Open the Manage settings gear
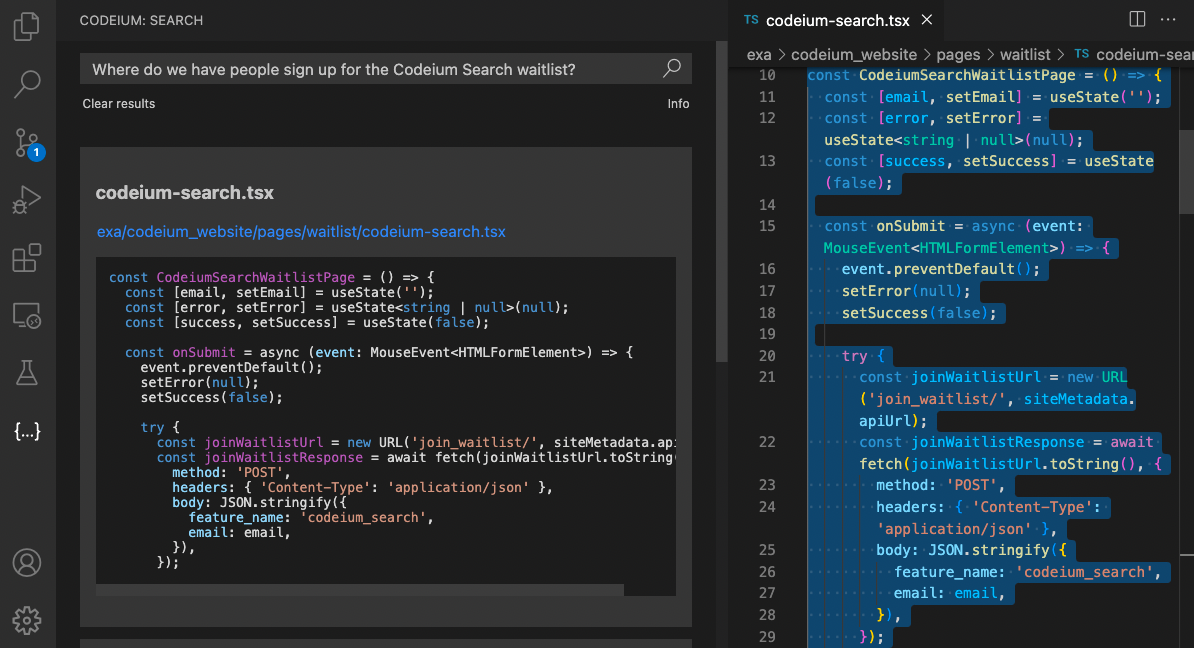 (x=27, y=620)
